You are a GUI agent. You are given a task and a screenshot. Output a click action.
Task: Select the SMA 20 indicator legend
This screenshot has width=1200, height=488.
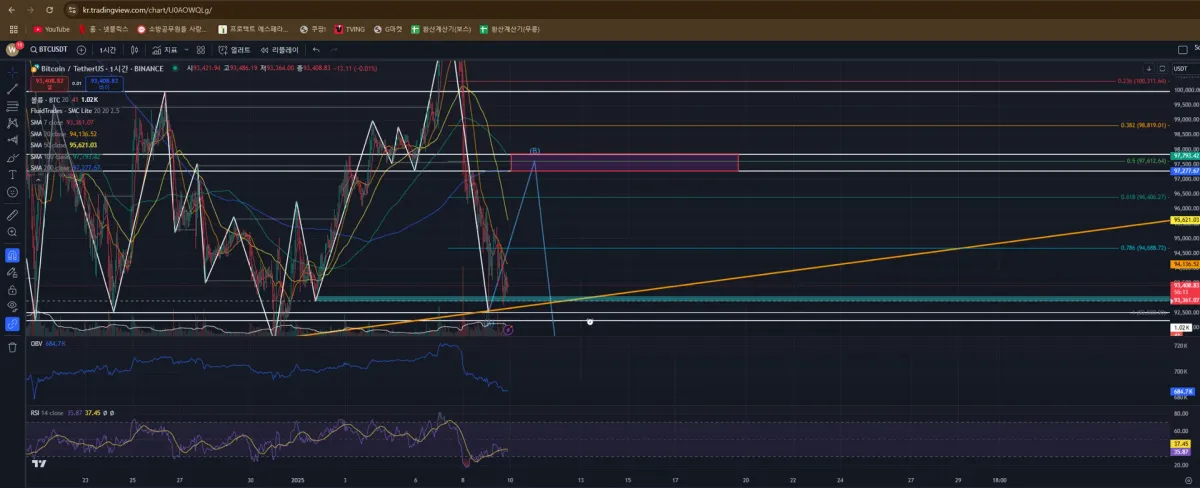click(x=64, y=133)
